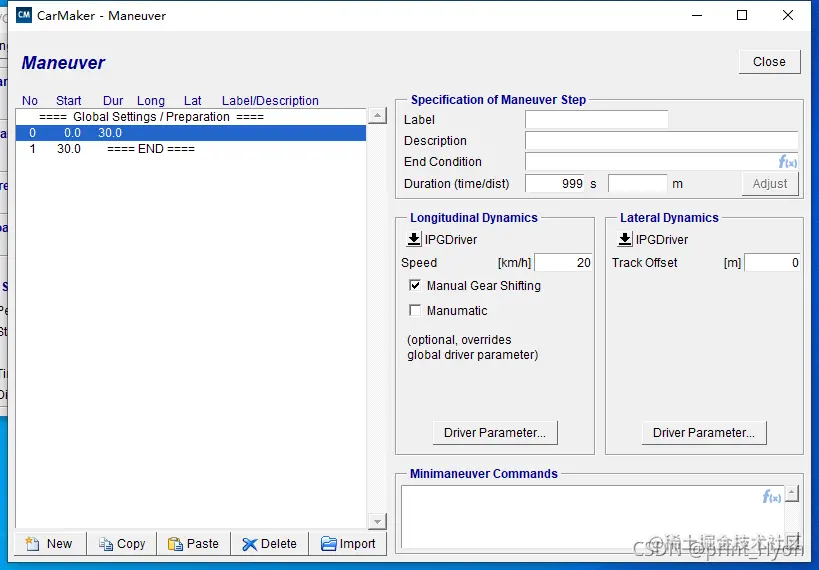Click the Speed field showing 20

pyautogui.click(x=564, y=263)
